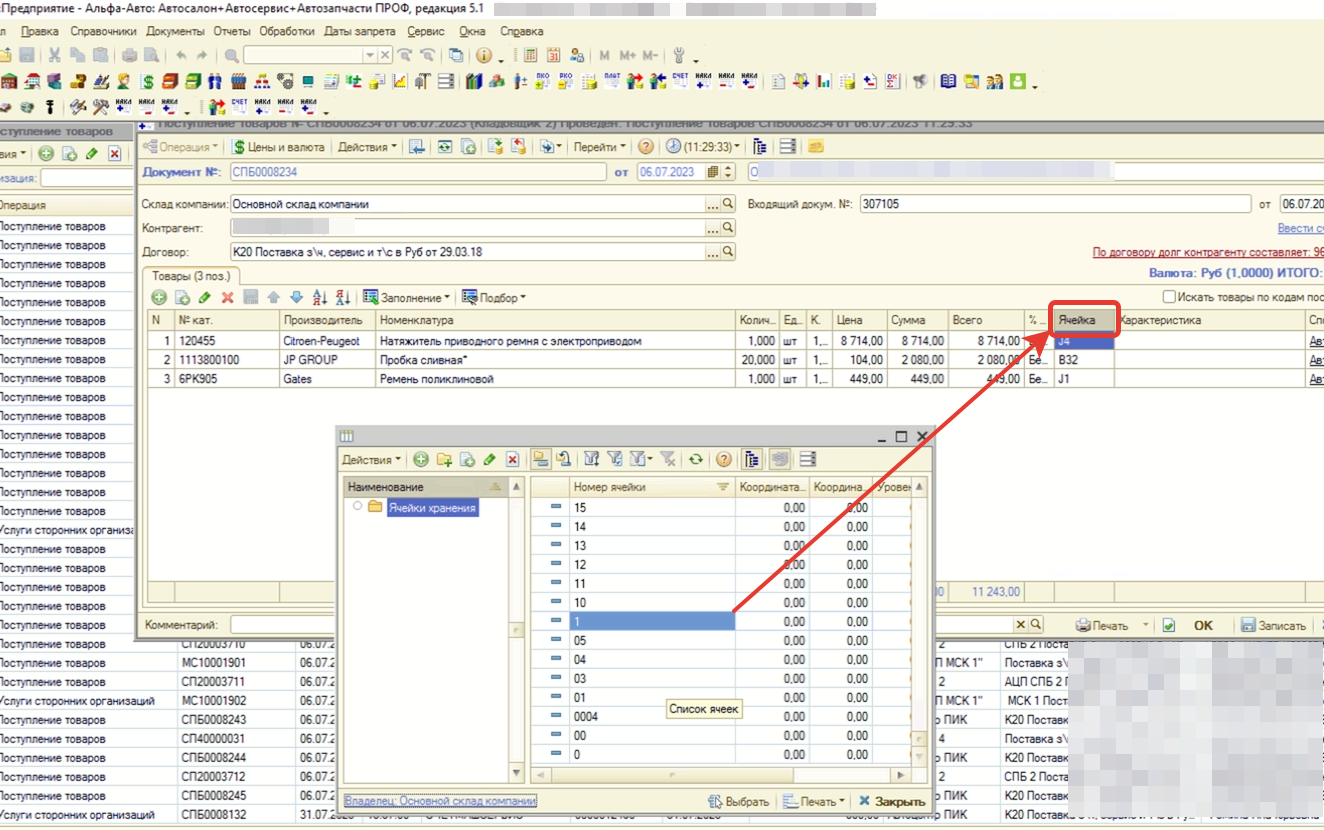Viewport: 1324px width, 830px height.
Task: Click the green add row icon in Товары tab
Action: 159,298
